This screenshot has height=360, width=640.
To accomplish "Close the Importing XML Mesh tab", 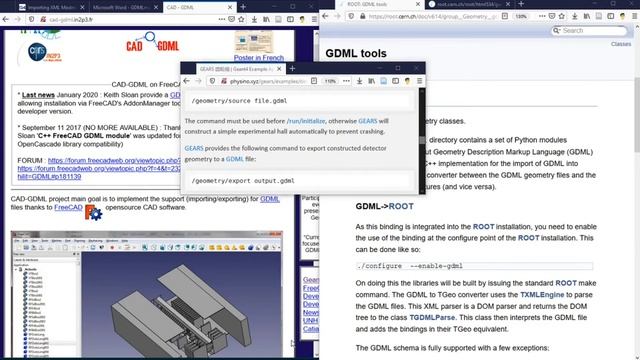I will pos(82,7).
